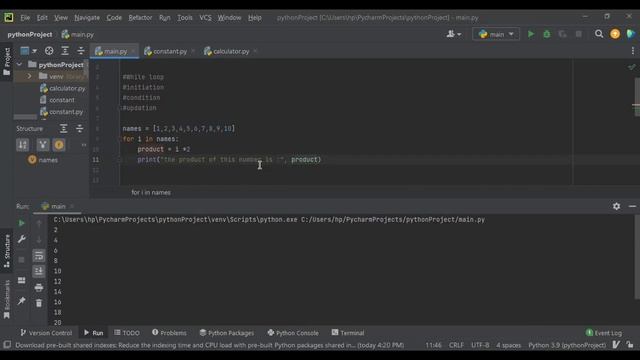Screen dimensions: 640x360
Task: Click the 4 spaces indent widget
Action: tap(509, 345)
